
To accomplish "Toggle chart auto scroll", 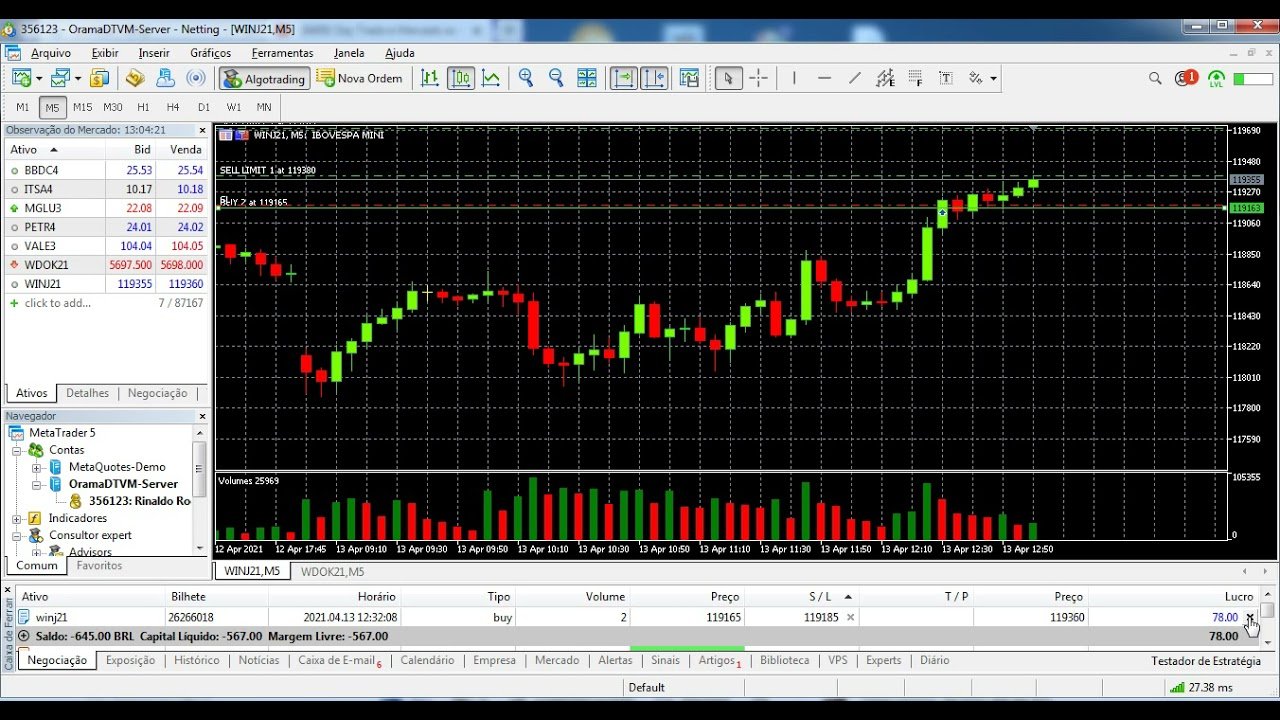I will [623, 78].
